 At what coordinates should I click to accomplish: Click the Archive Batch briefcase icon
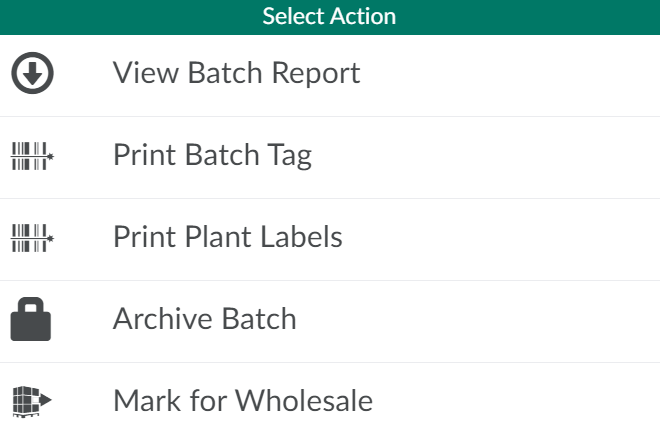[31, 320]
